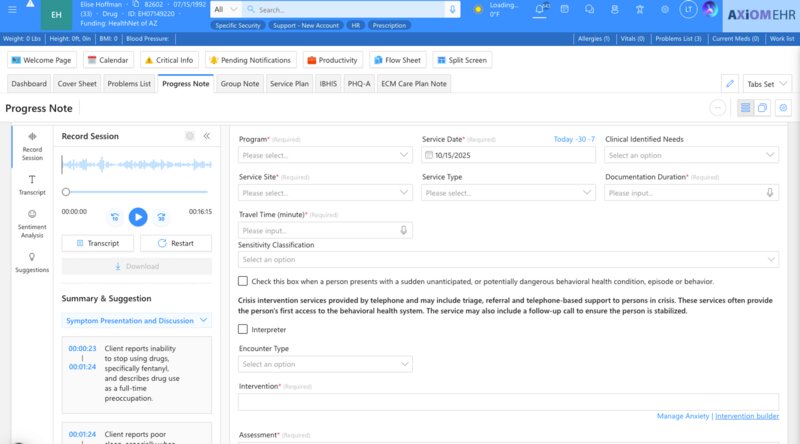Rewind recording 10 seconds
The height and width of the screenshot is (444, 800).
coord(115,217)
